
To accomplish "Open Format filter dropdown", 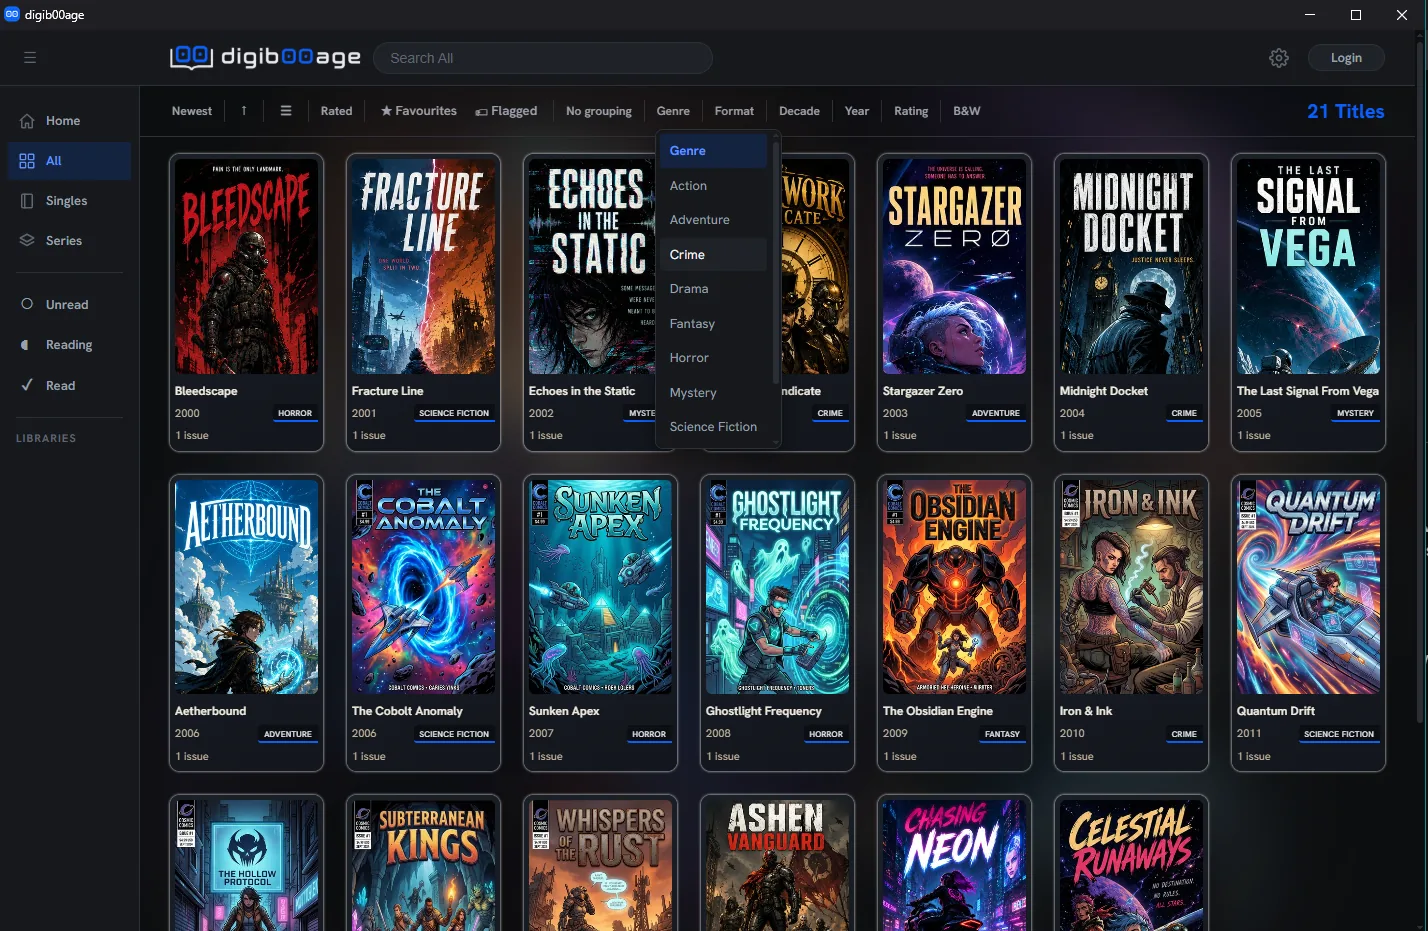I will pyautogui.click(x=734, y=111).
